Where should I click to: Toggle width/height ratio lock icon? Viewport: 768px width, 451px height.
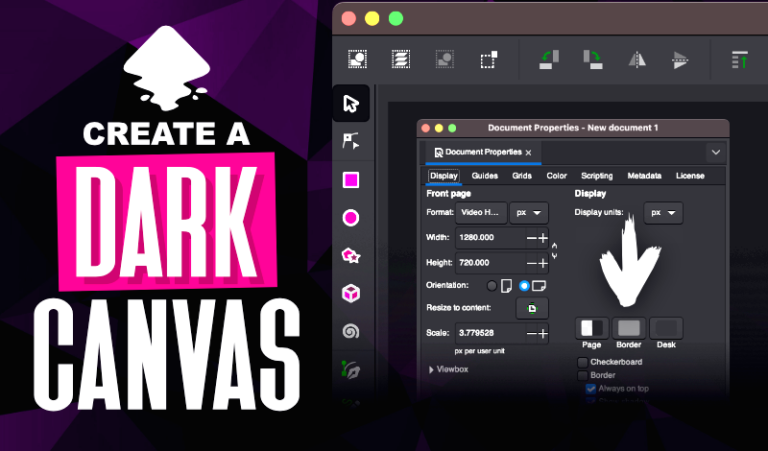tap(554, 250)
